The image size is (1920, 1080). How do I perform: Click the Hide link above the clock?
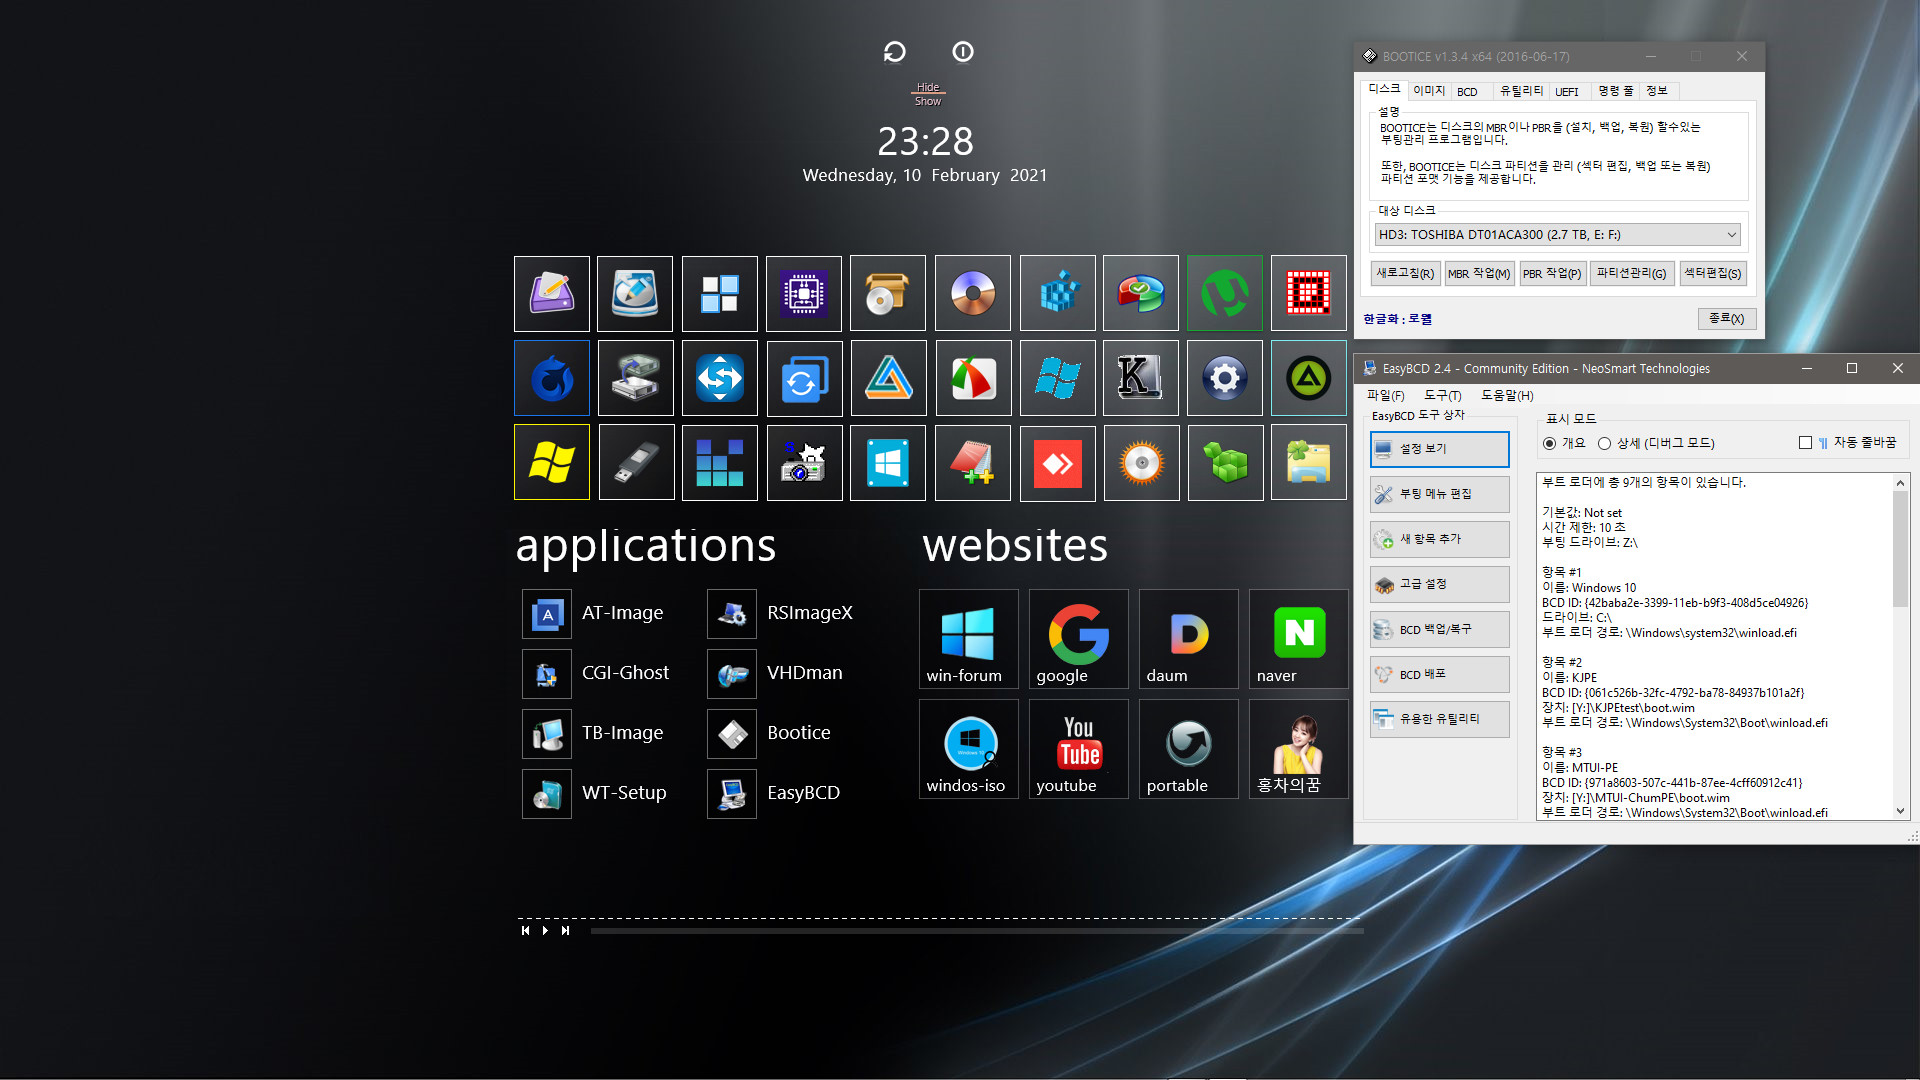click(x=928, y=87)
